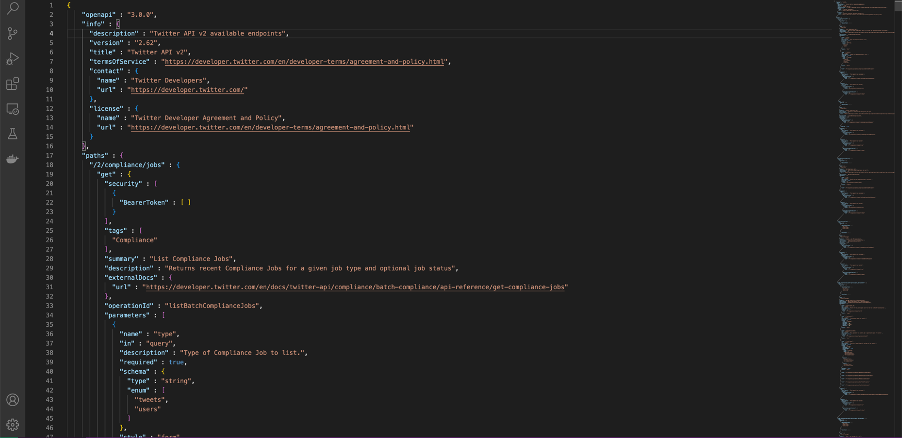The image size is (902, 438).
Task: Click "List Compliance Jobs" summary value
Action: tap(192, 259)
